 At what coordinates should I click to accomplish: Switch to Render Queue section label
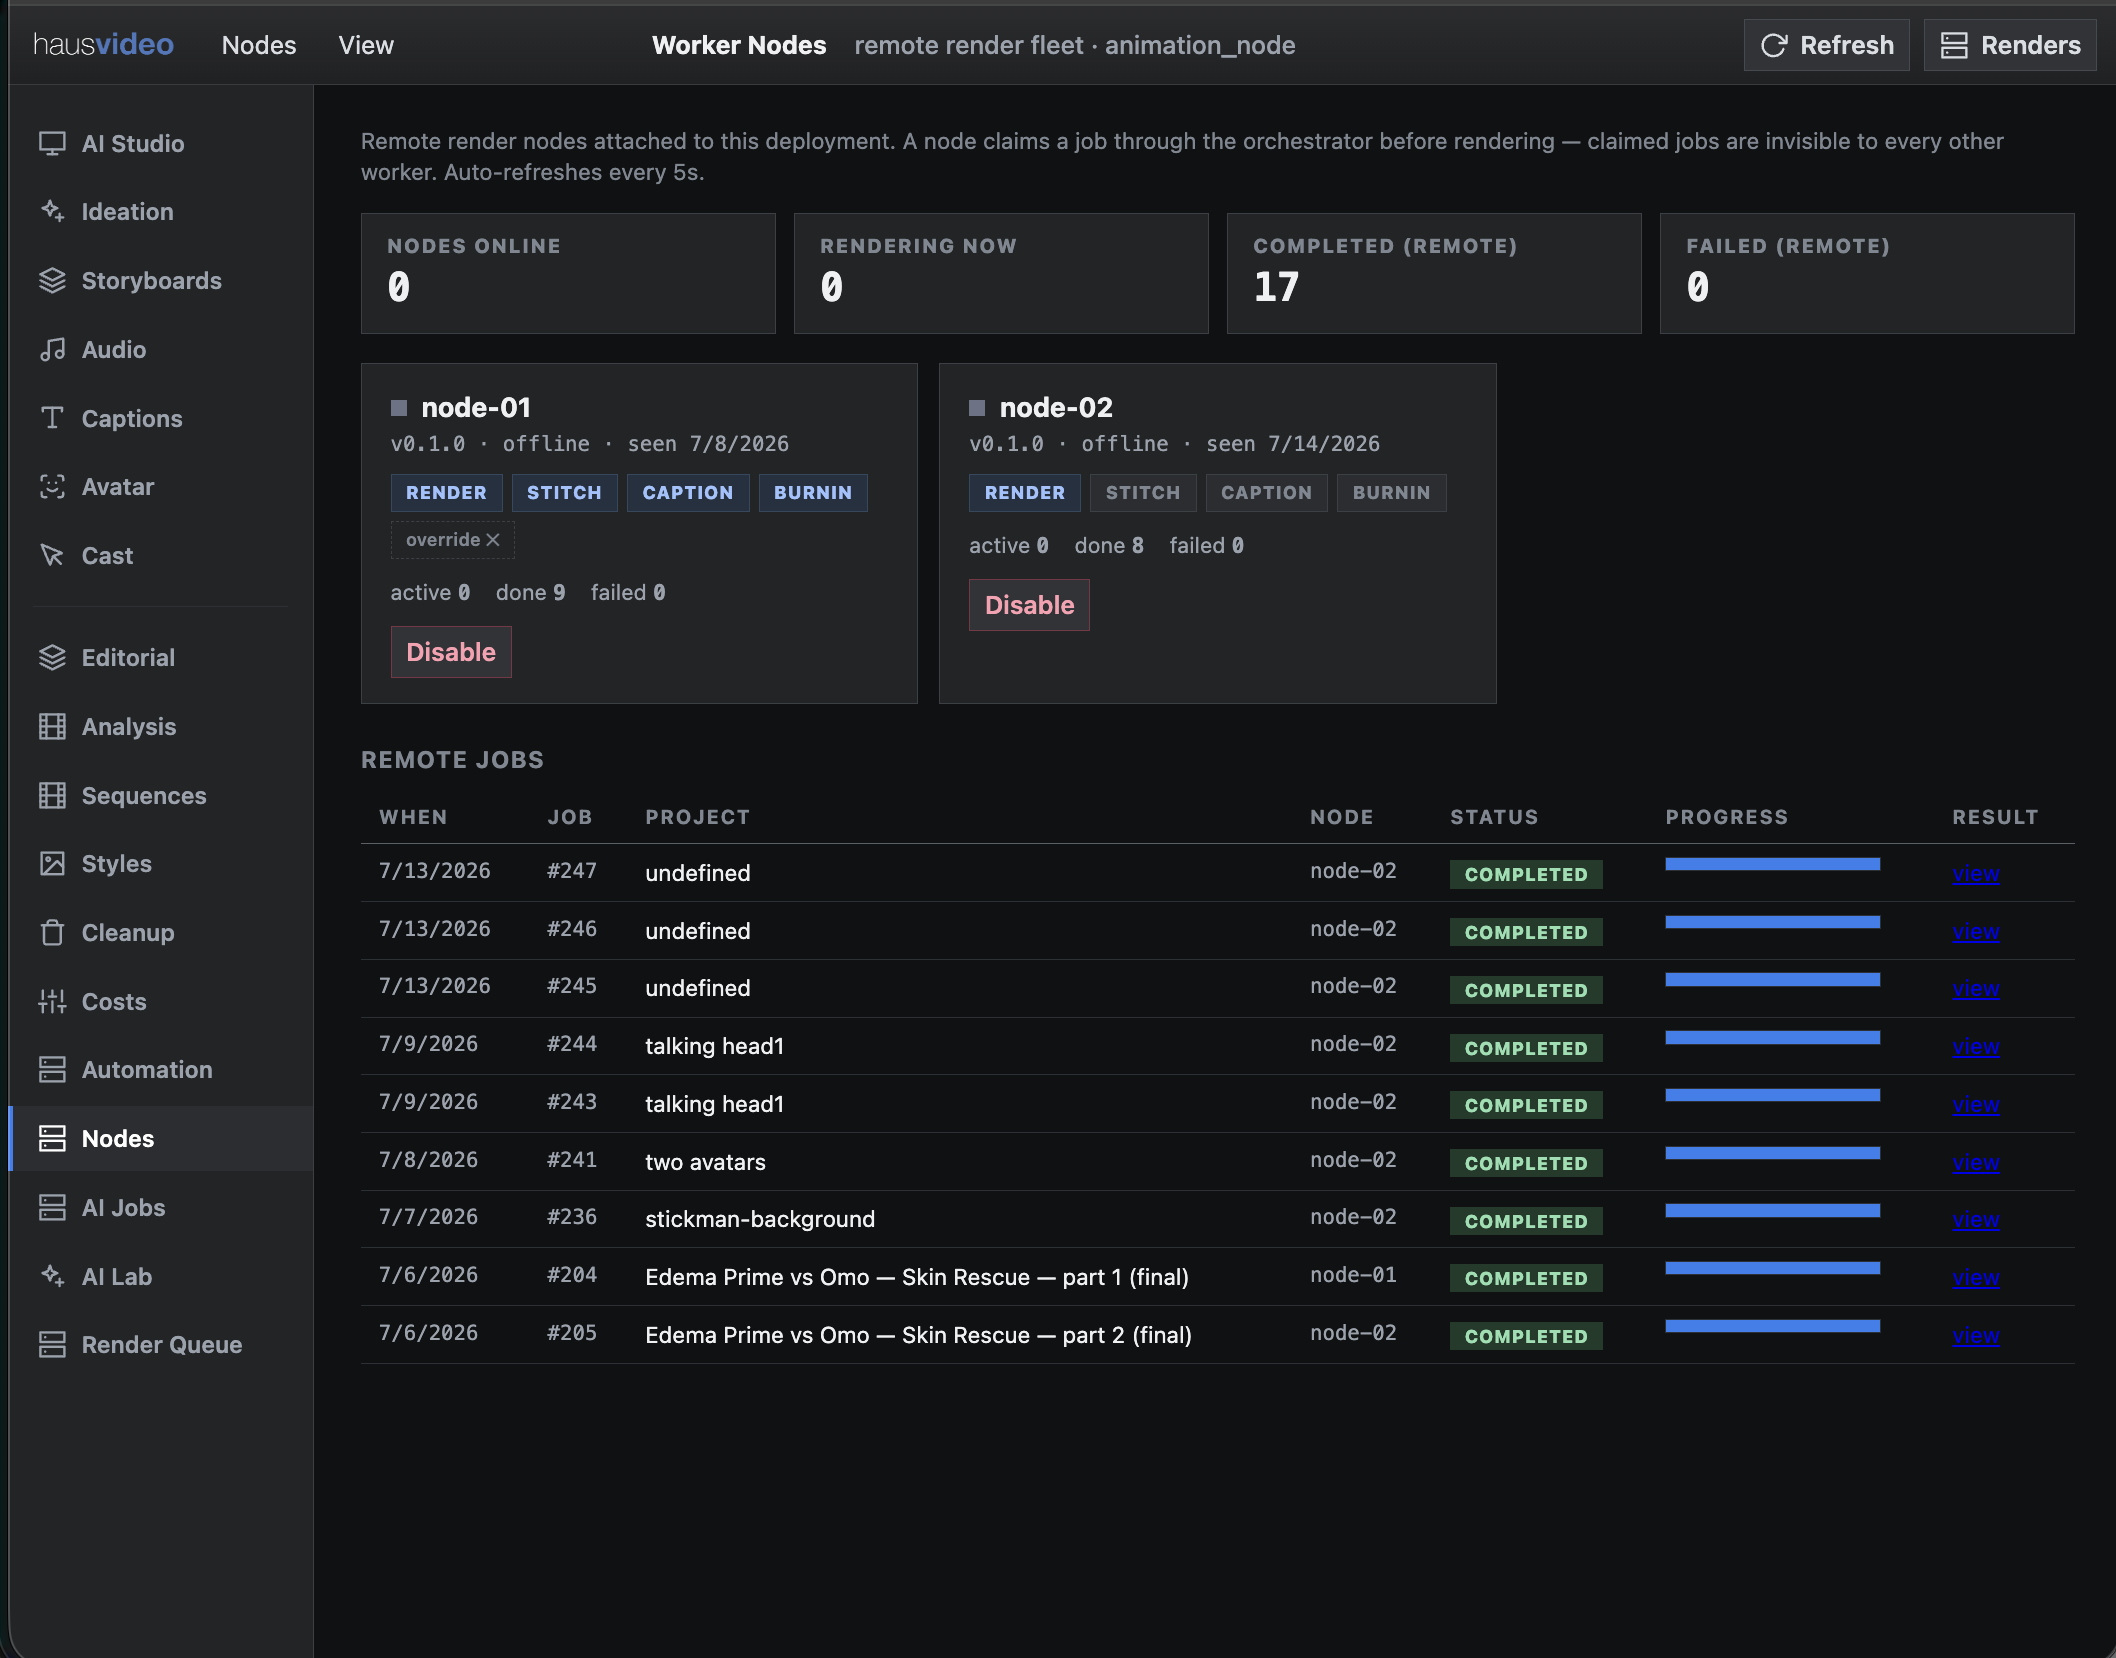(162, 1345)
